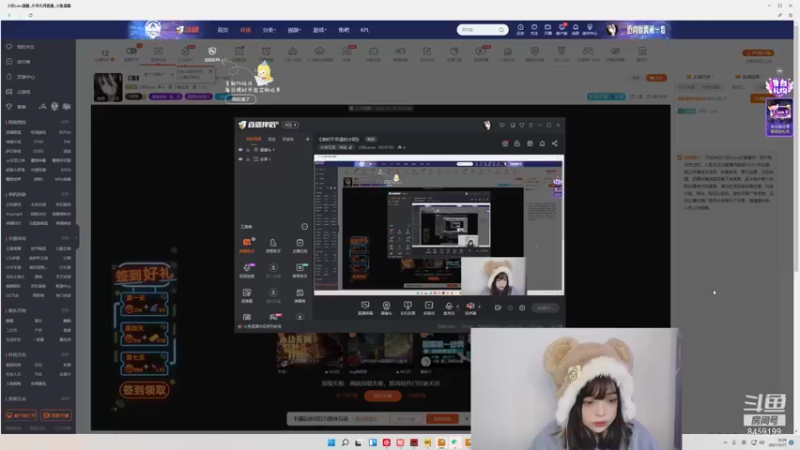Collapse the 工具箱 panel with circle button
This screenshot has height=450, width=800.
pos(305,227)
